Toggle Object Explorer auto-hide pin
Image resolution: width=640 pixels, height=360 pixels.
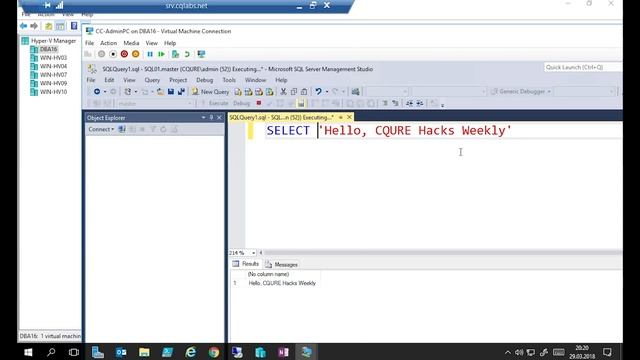[x=211, y=118]
